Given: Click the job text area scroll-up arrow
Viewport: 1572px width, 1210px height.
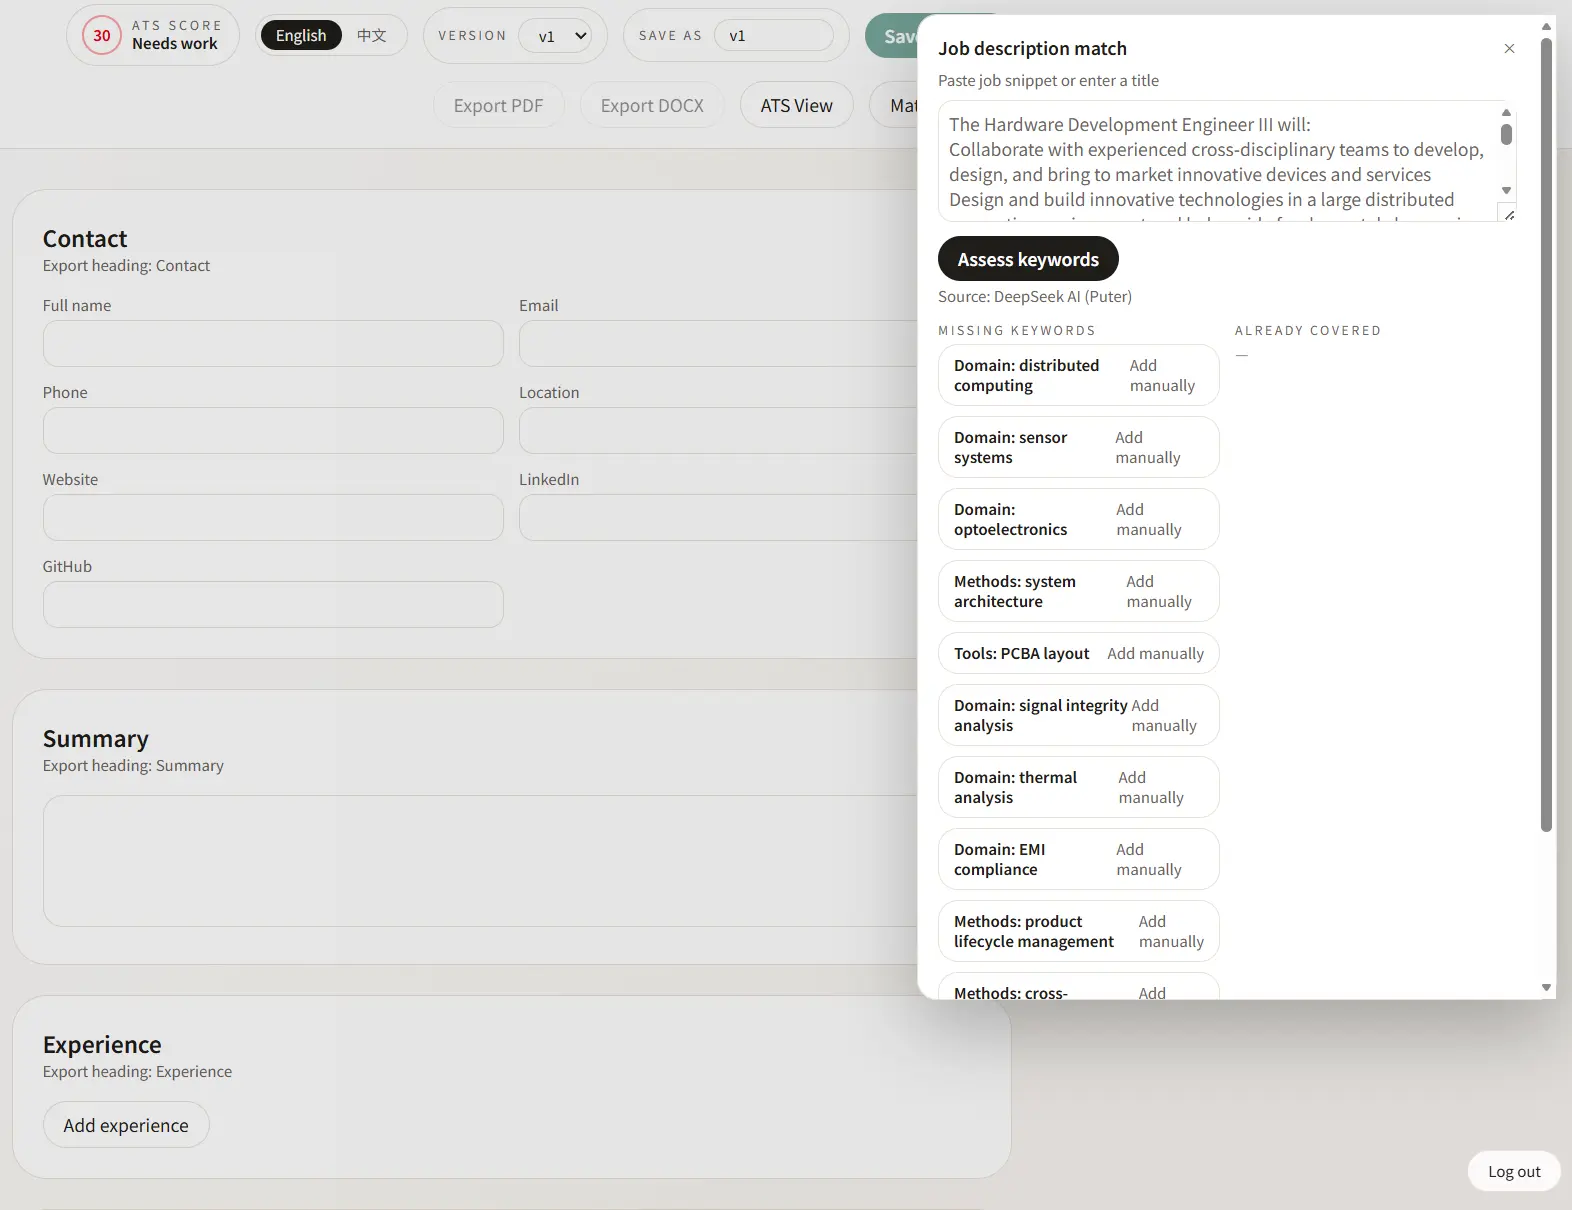Looking at the screenshot, I should tap(1506, 112).
